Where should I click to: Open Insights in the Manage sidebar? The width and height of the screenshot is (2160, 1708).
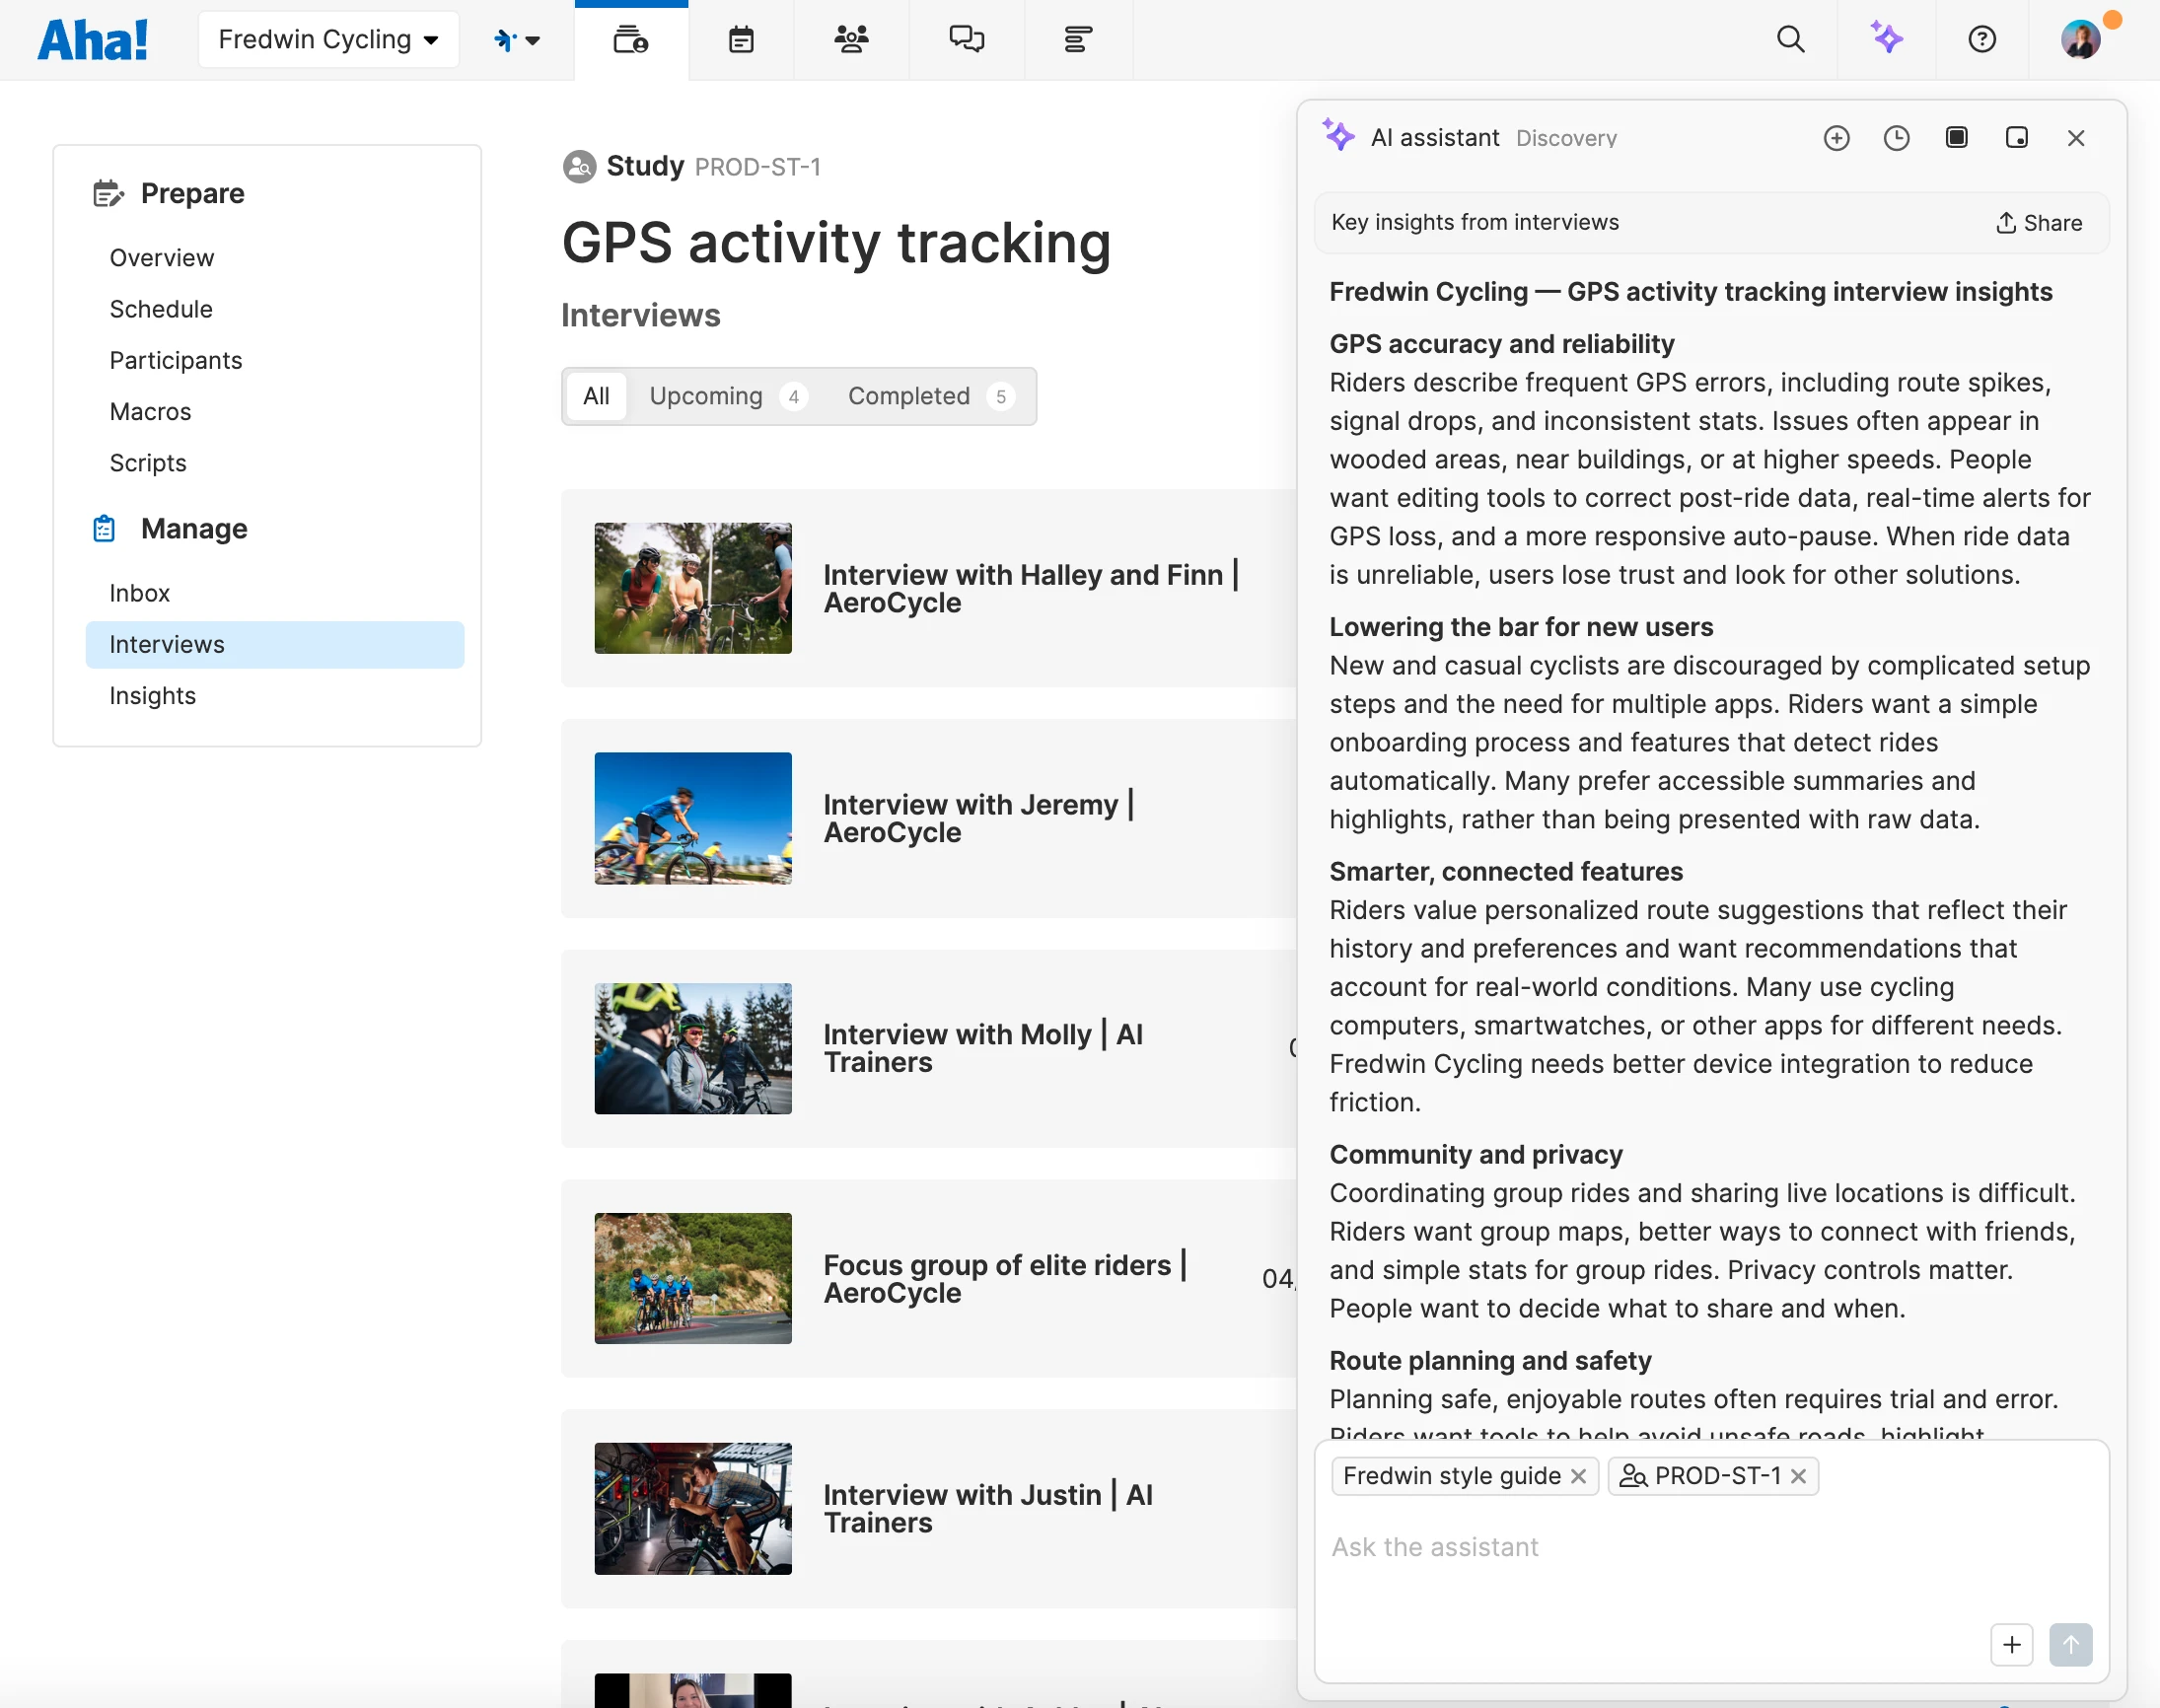click(x=153, y=696)
